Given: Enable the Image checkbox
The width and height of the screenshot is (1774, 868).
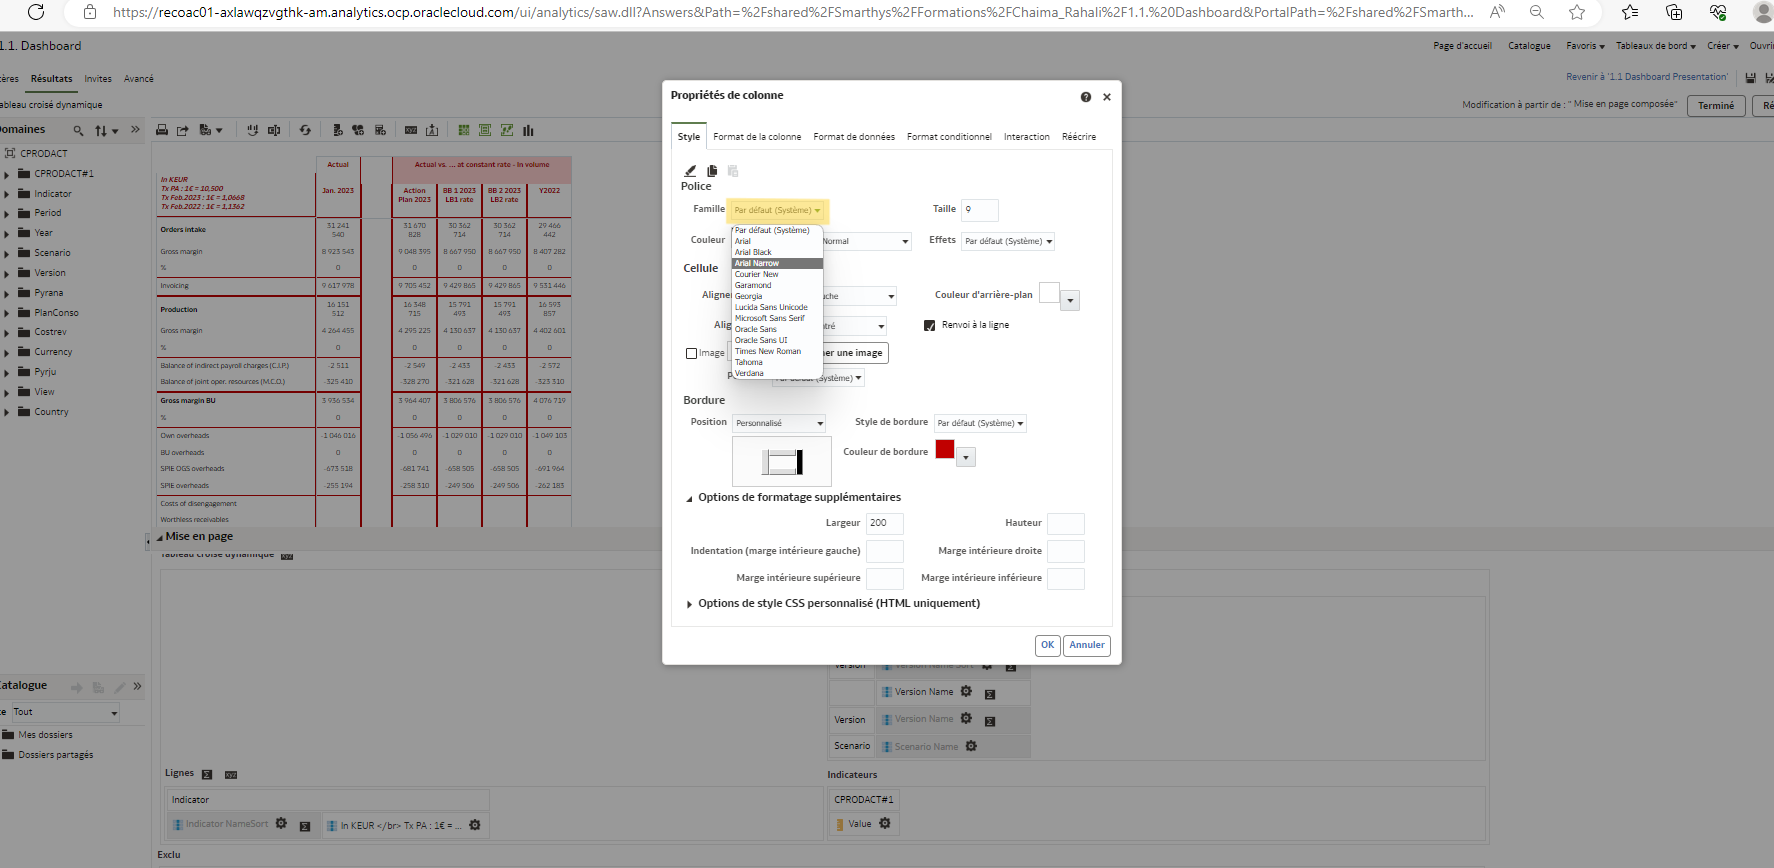Looking at the screenshot, I should click(691, 353).
